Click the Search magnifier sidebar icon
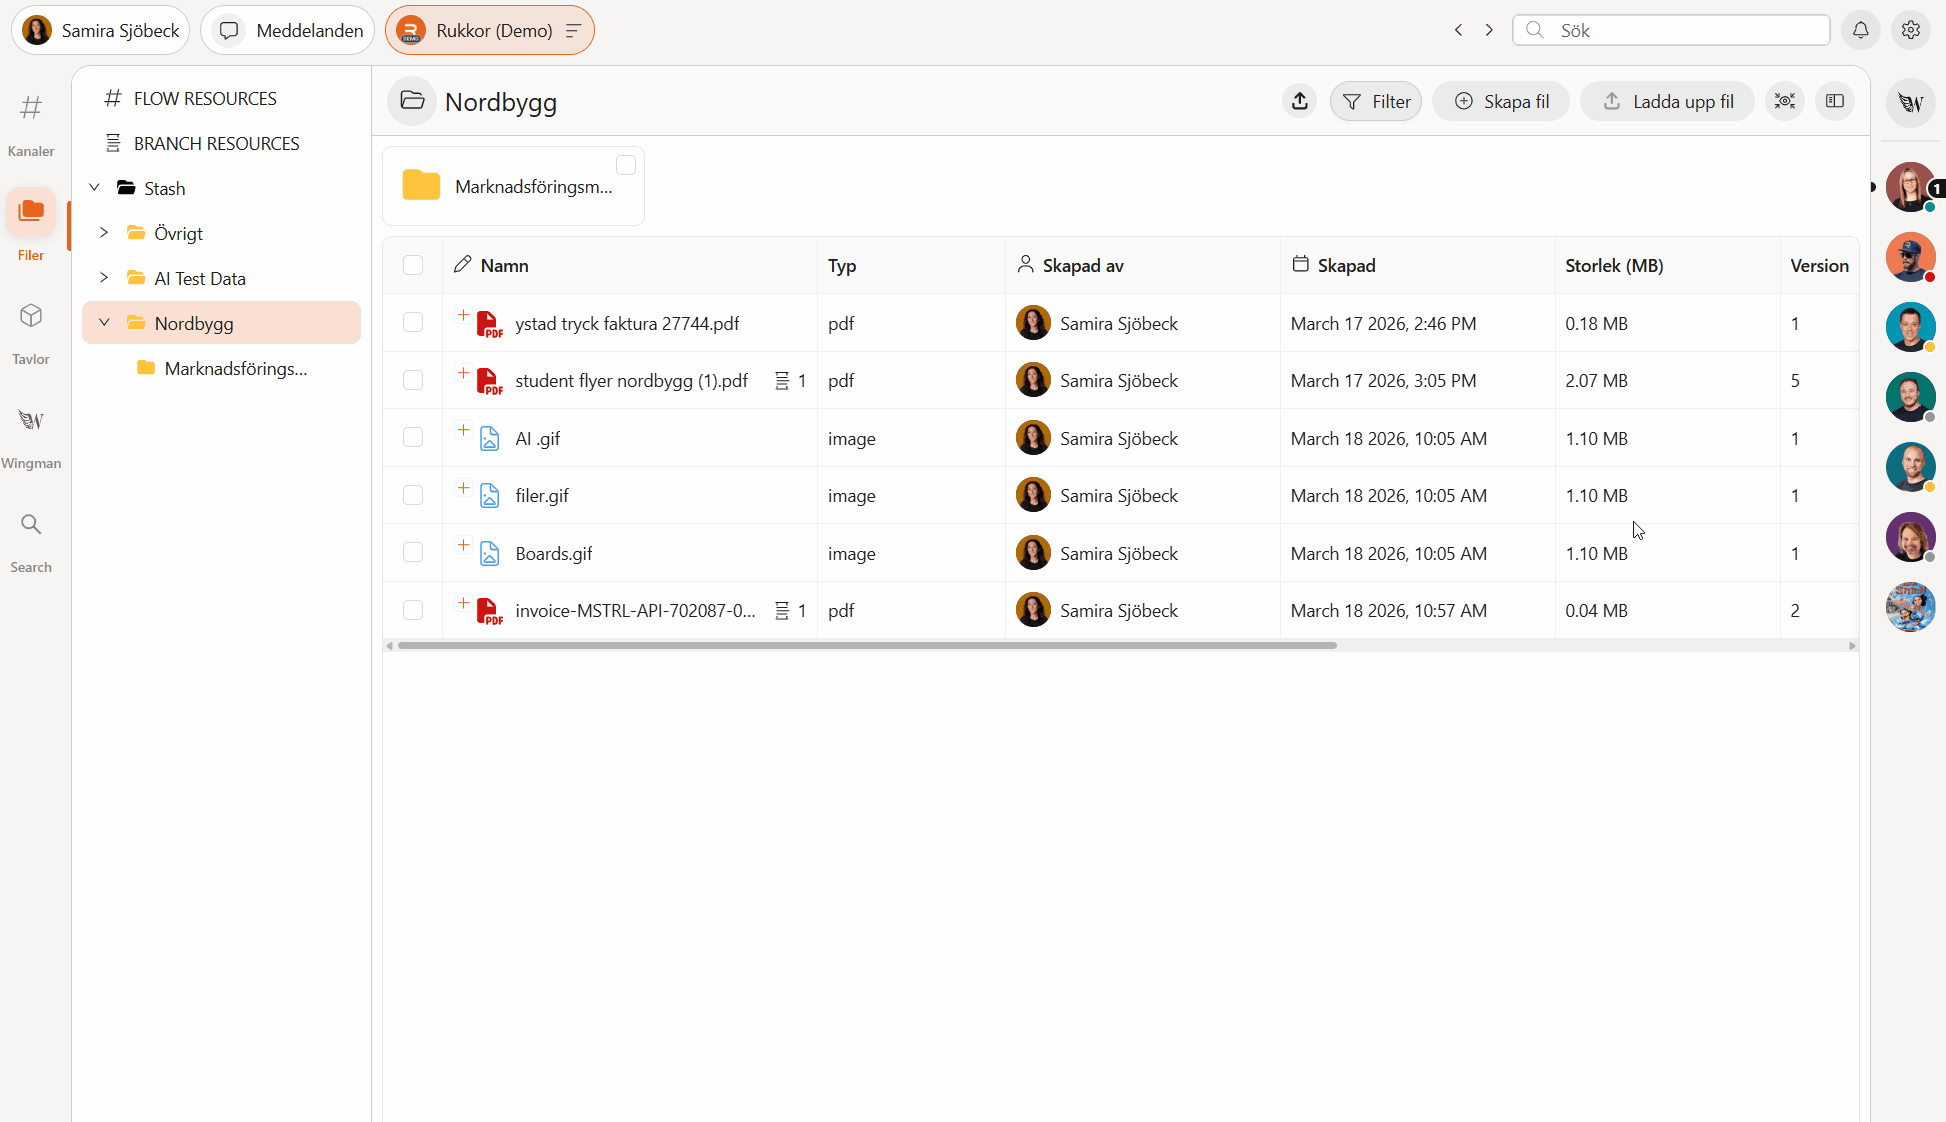Viewport: 1946px width, 1122px height. coord(31,524)
